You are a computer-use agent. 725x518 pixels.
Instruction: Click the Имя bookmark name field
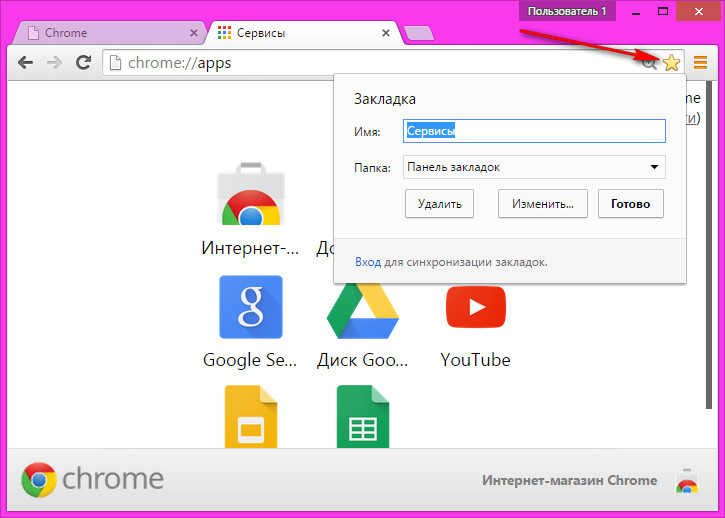534,131
